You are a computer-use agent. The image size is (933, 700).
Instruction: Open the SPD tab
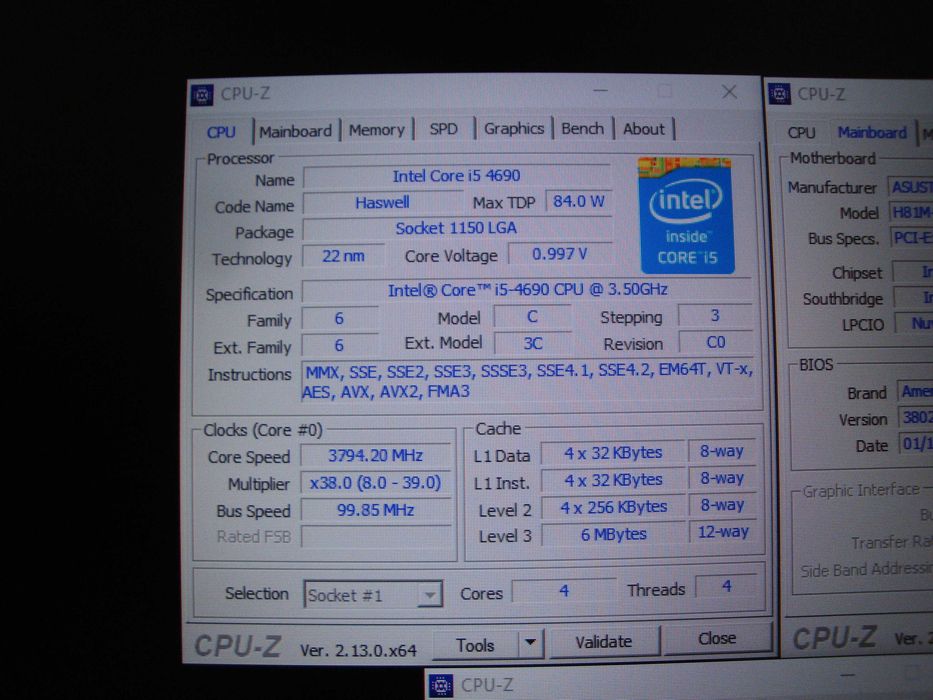click(443, 129)
